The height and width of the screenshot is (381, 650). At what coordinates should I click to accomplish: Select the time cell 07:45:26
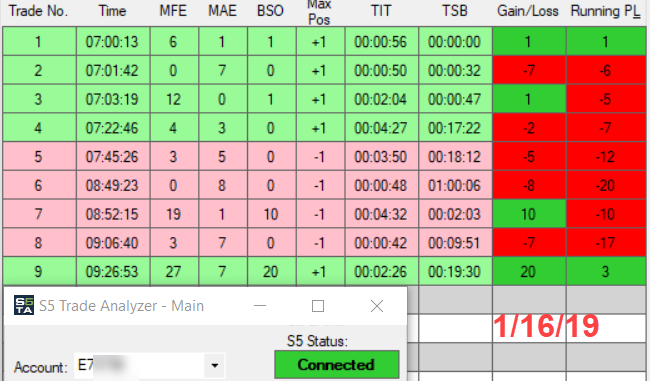pyautogui.click(x=112, y=157)
